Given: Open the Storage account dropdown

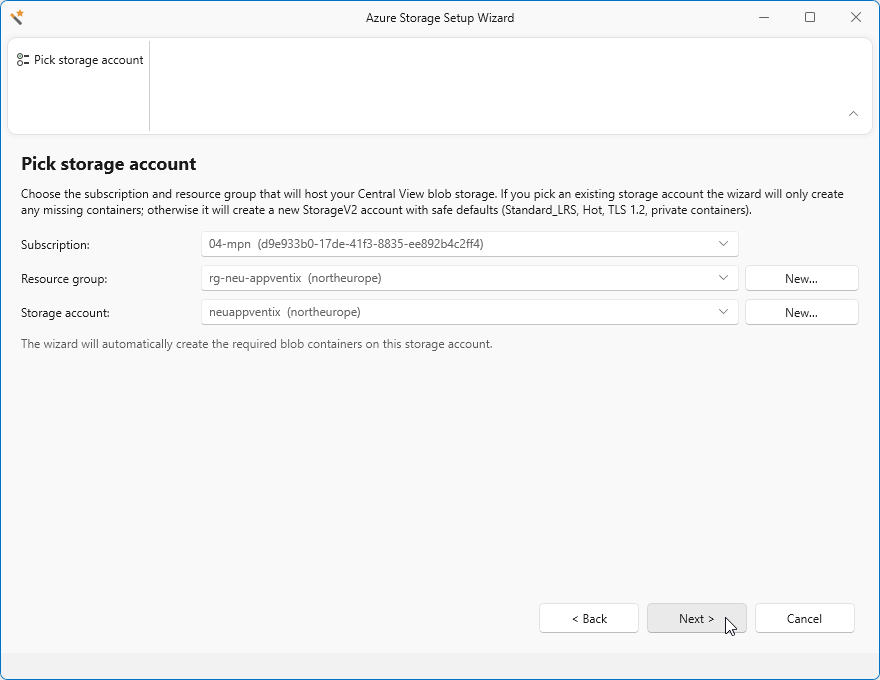Looking at the screenshot, I should click(470, 312).
